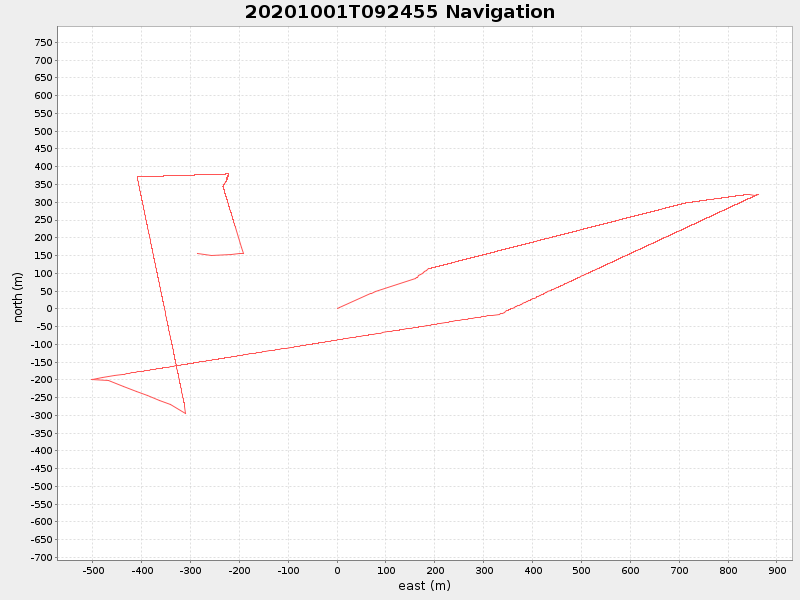The image size is (800, 600).
Task: Select the 100 north axis tick
Action: 43,273
